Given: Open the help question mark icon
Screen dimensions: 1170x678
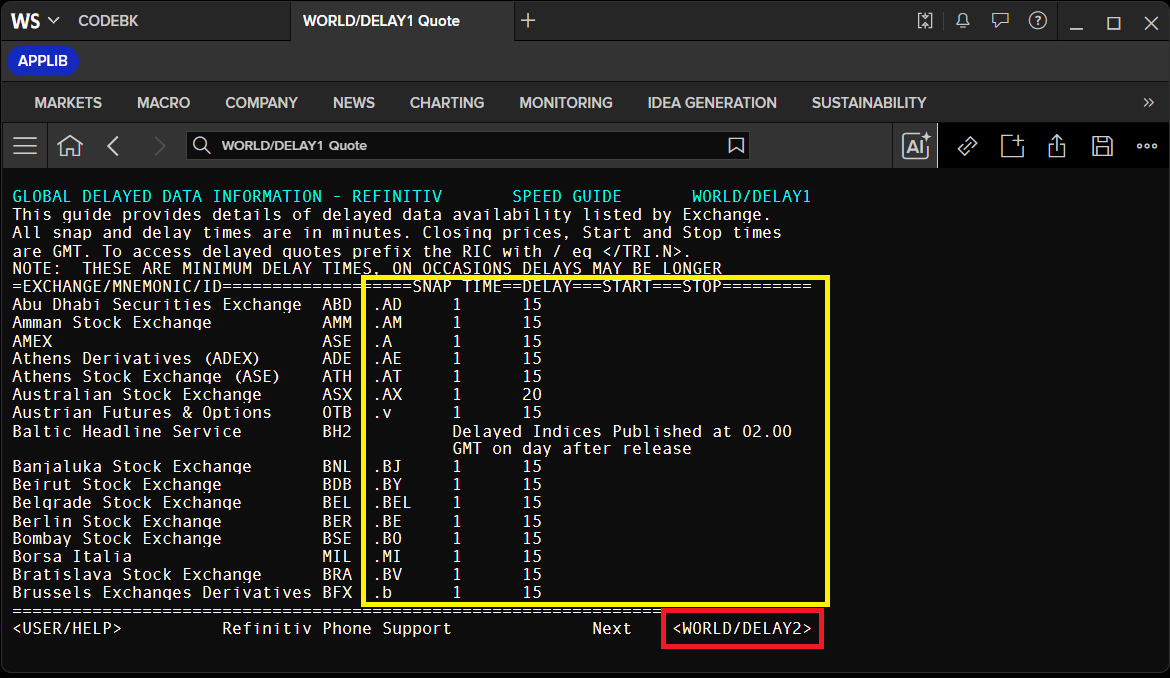Looking at the screenshot, I should click(1037, 21).
